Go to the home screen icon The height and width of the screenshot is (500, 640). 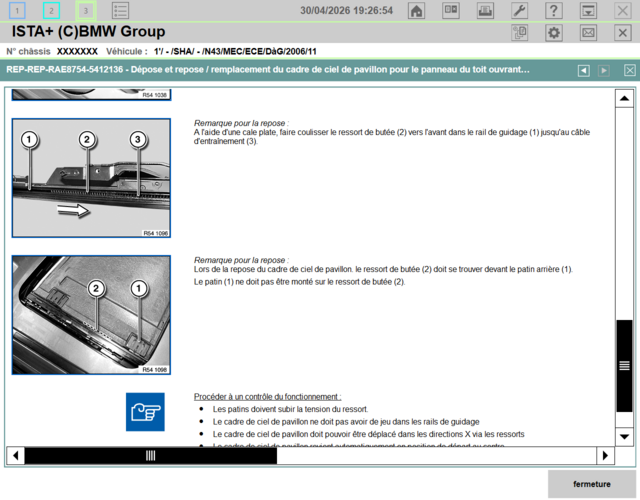tap(416, 11)
